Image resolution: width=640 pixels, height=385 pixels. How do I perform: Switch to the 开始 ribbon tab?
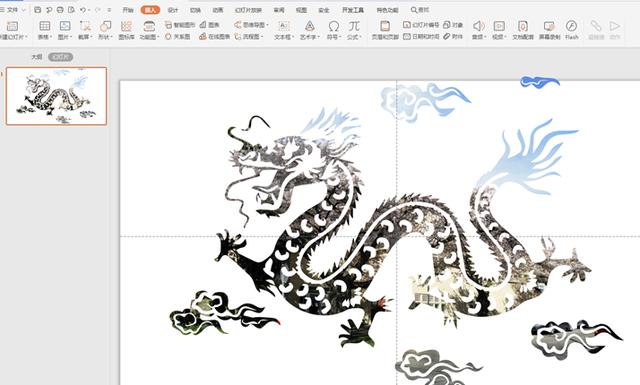click(x=128, y=10)
